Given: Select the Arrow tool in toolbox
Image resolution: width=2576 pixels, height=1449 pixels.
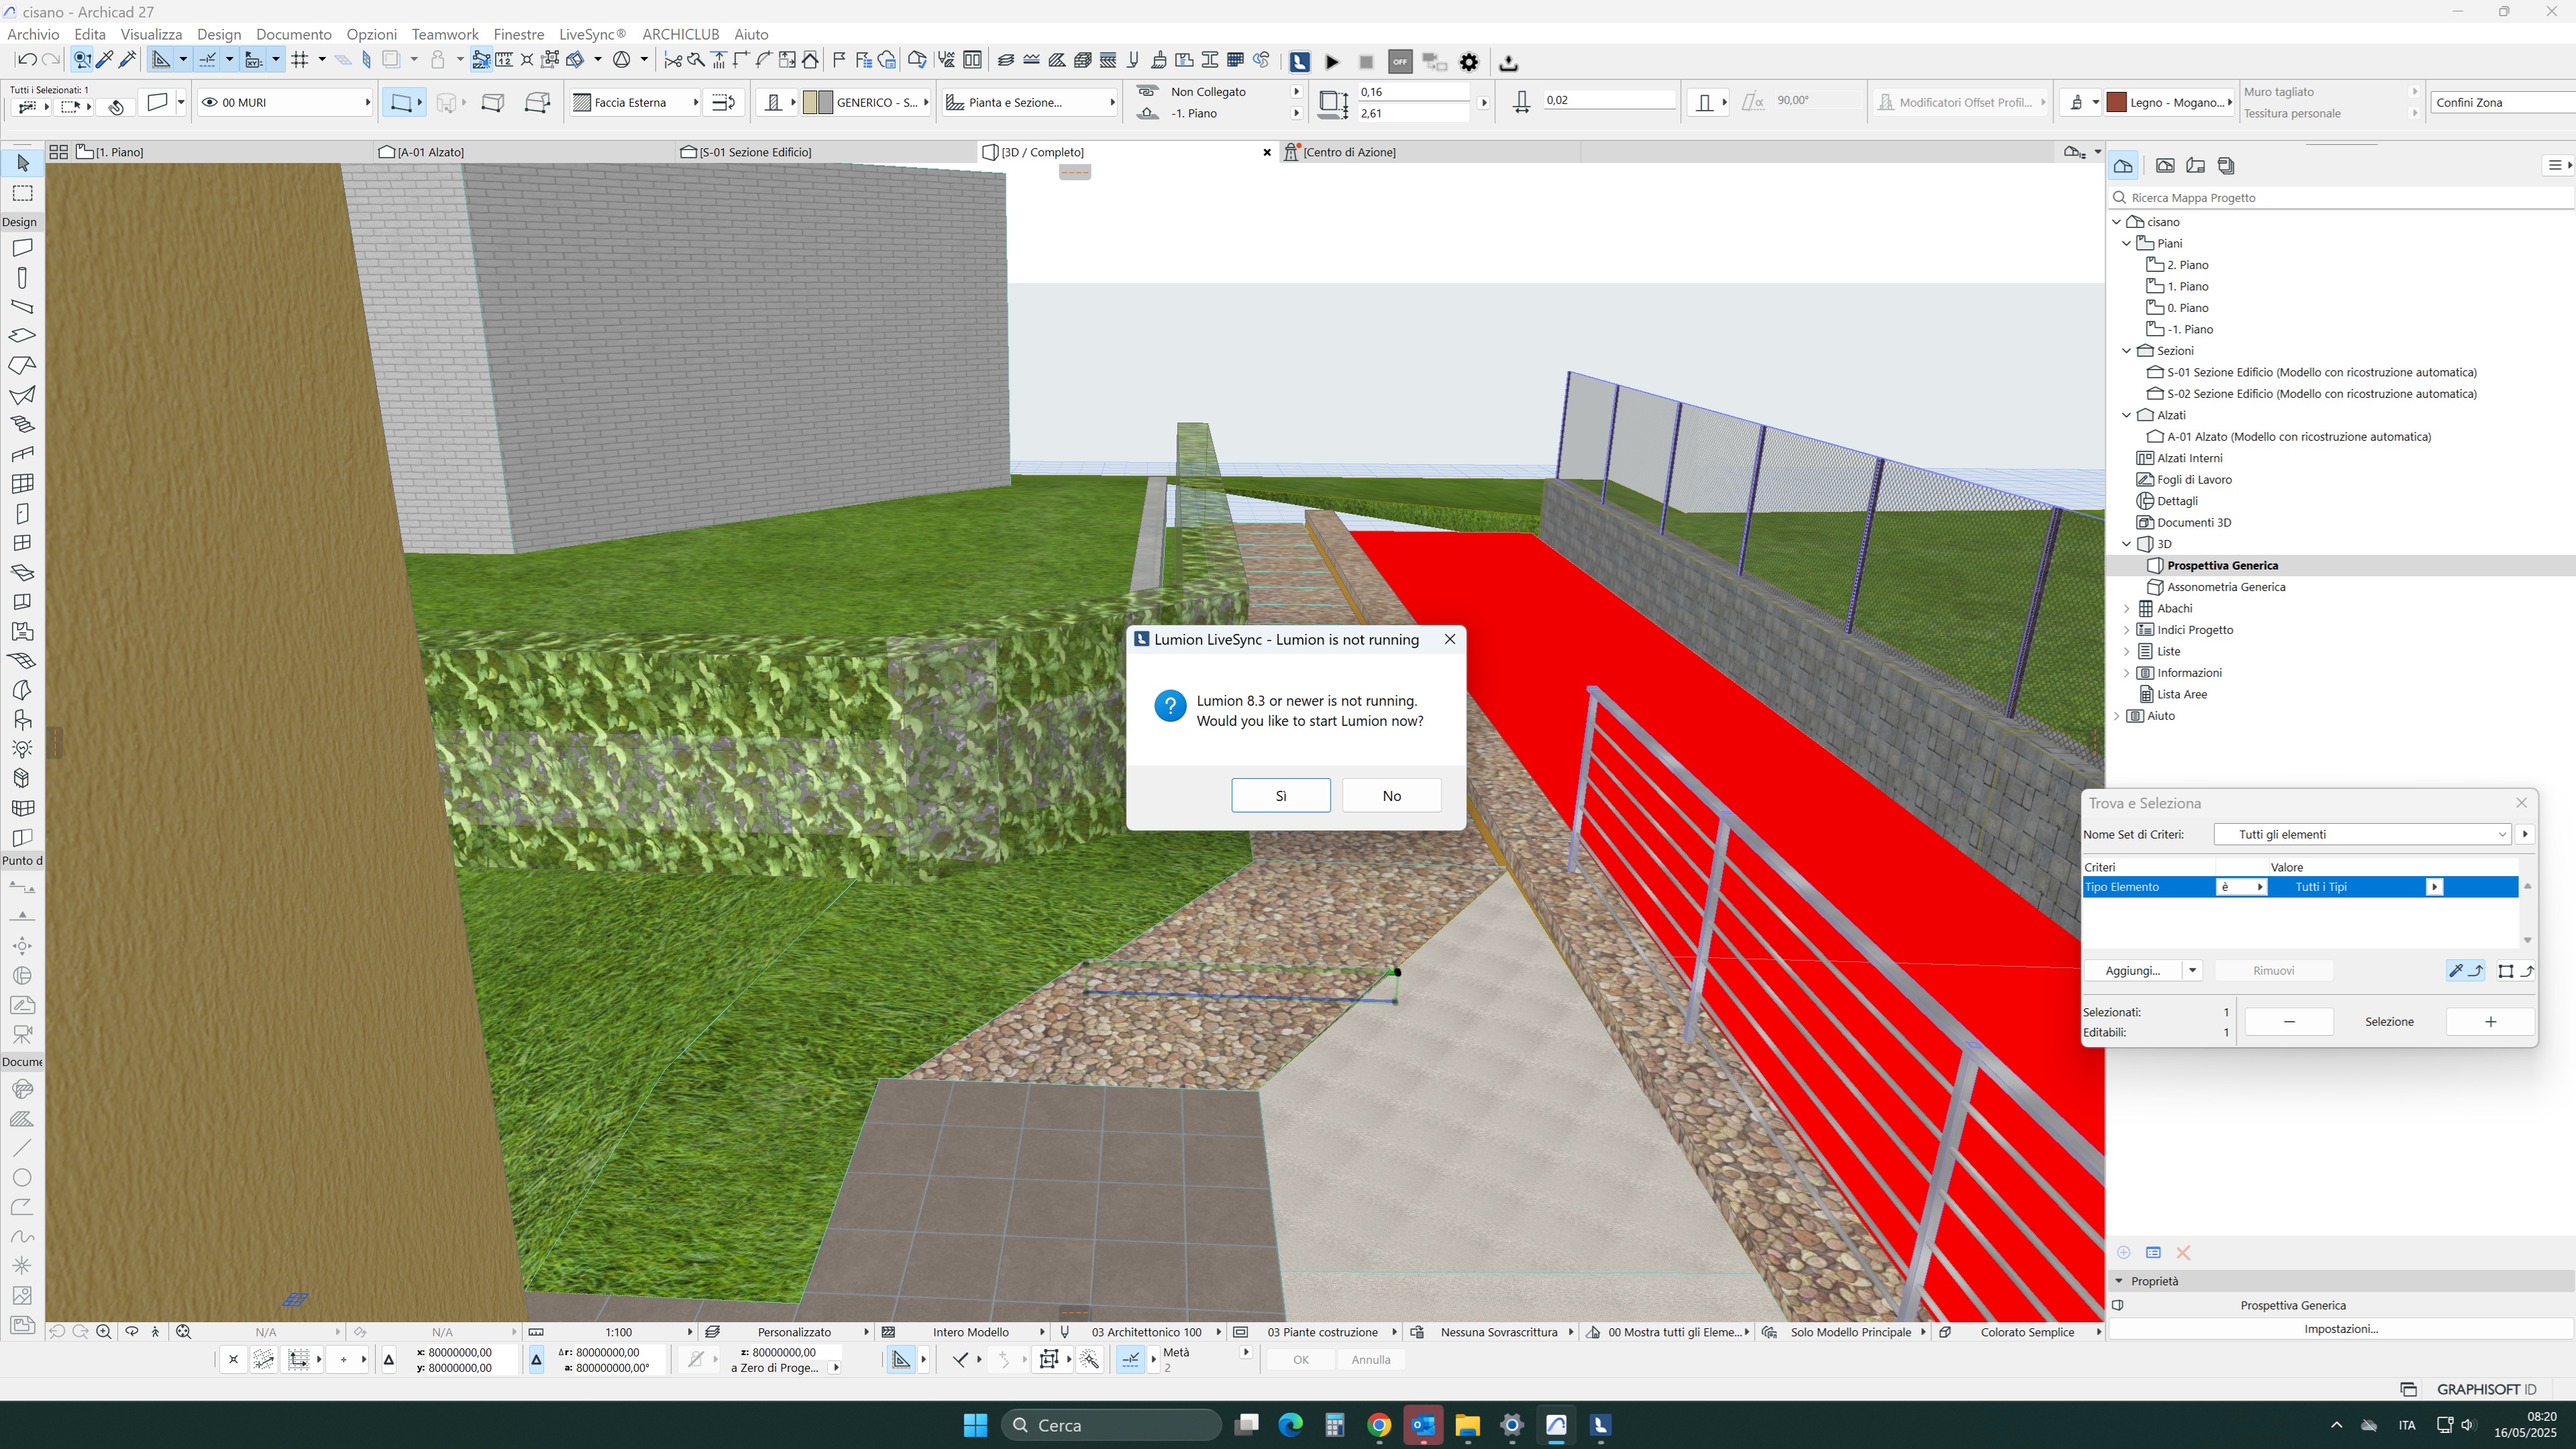Looking at the screenshot, I should [x=22, y=163].
